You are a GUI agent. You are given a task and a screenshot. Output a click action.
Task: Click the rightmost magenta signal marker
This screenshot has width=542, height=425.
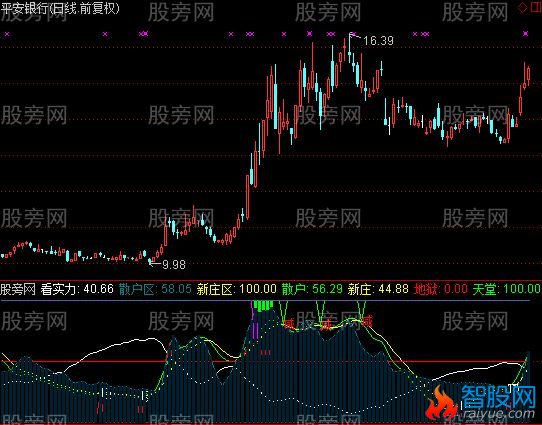click(x=525, y=34)
